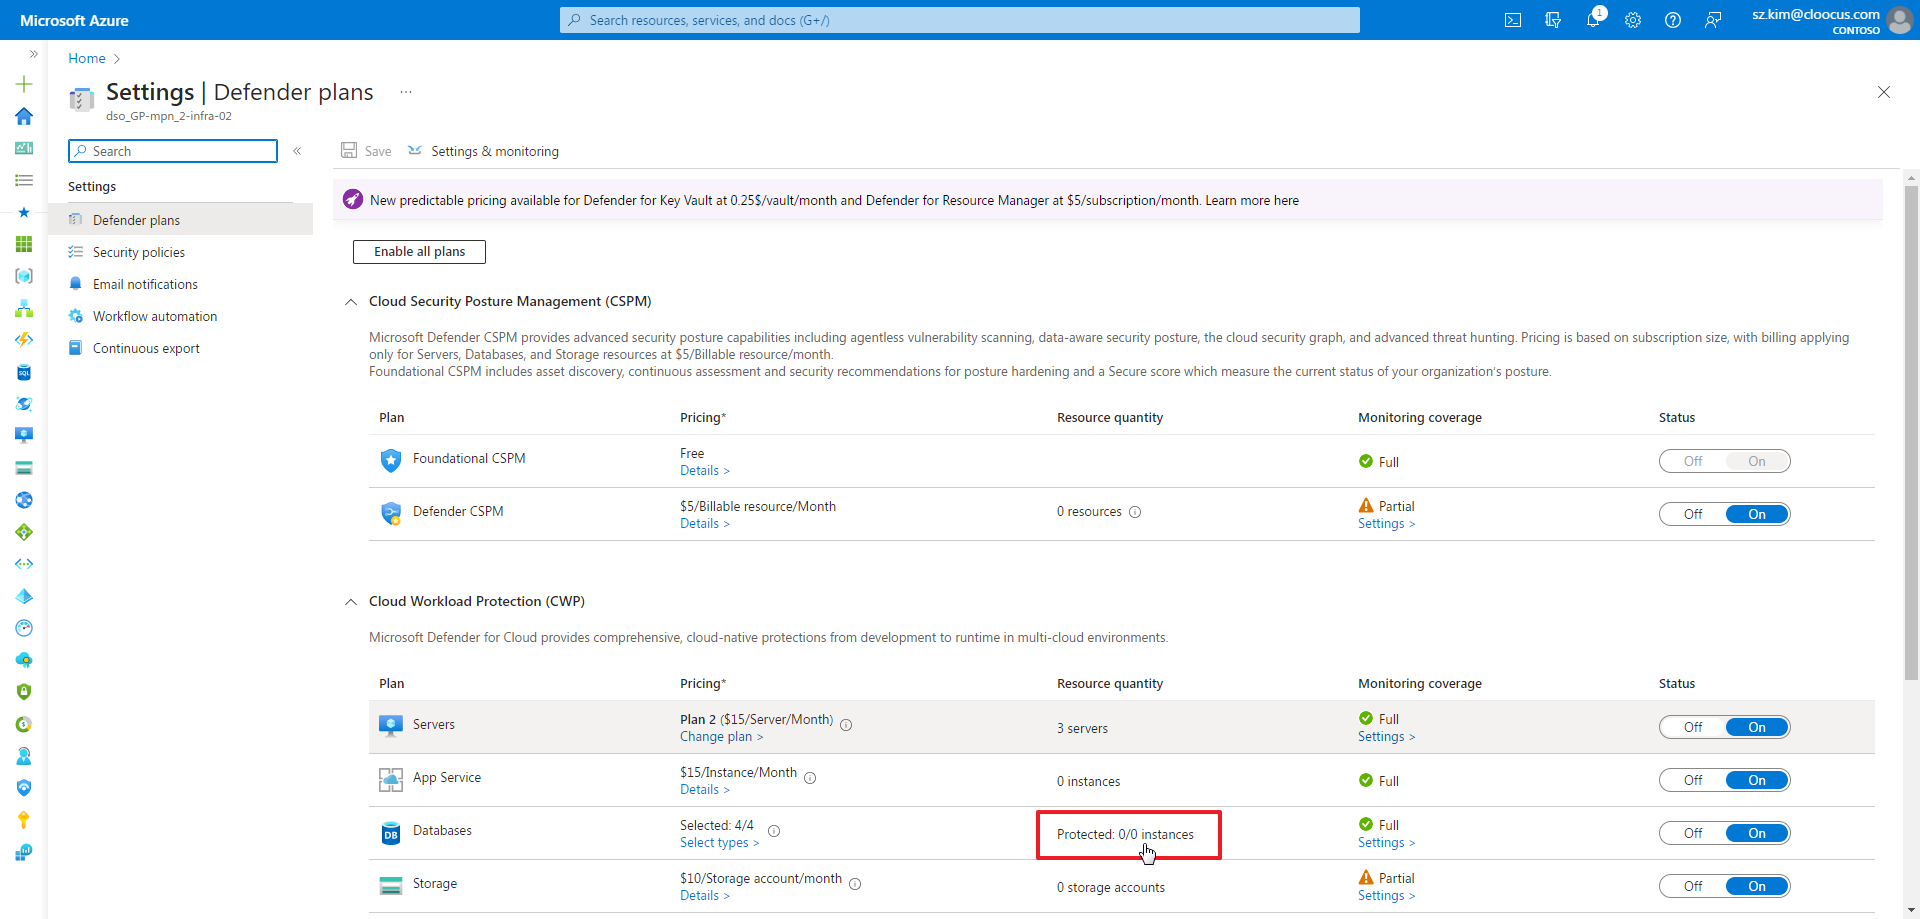Click the settings menu Search field
1920x919 pixels.
[173, 151]
